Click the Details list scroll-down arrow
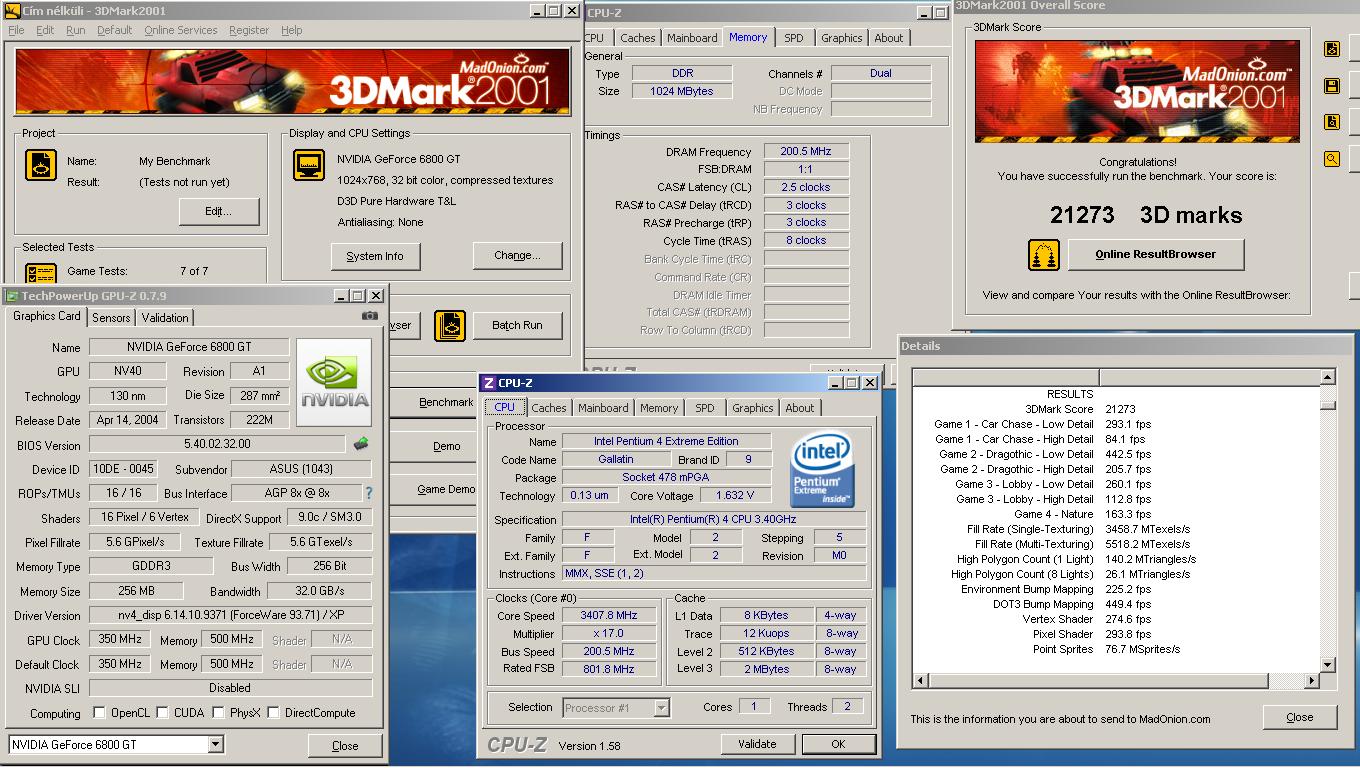The height and width of the screenshot is (768, 1360). pyautogui.click(x=1328, y=665)
